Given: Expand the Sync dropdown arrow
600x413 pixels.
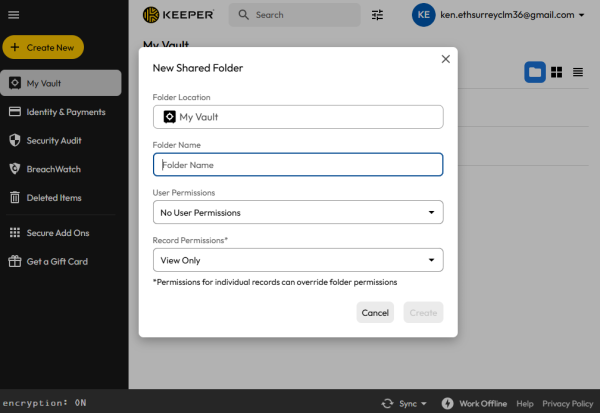Looking at the screenshot, I should 424,404.
